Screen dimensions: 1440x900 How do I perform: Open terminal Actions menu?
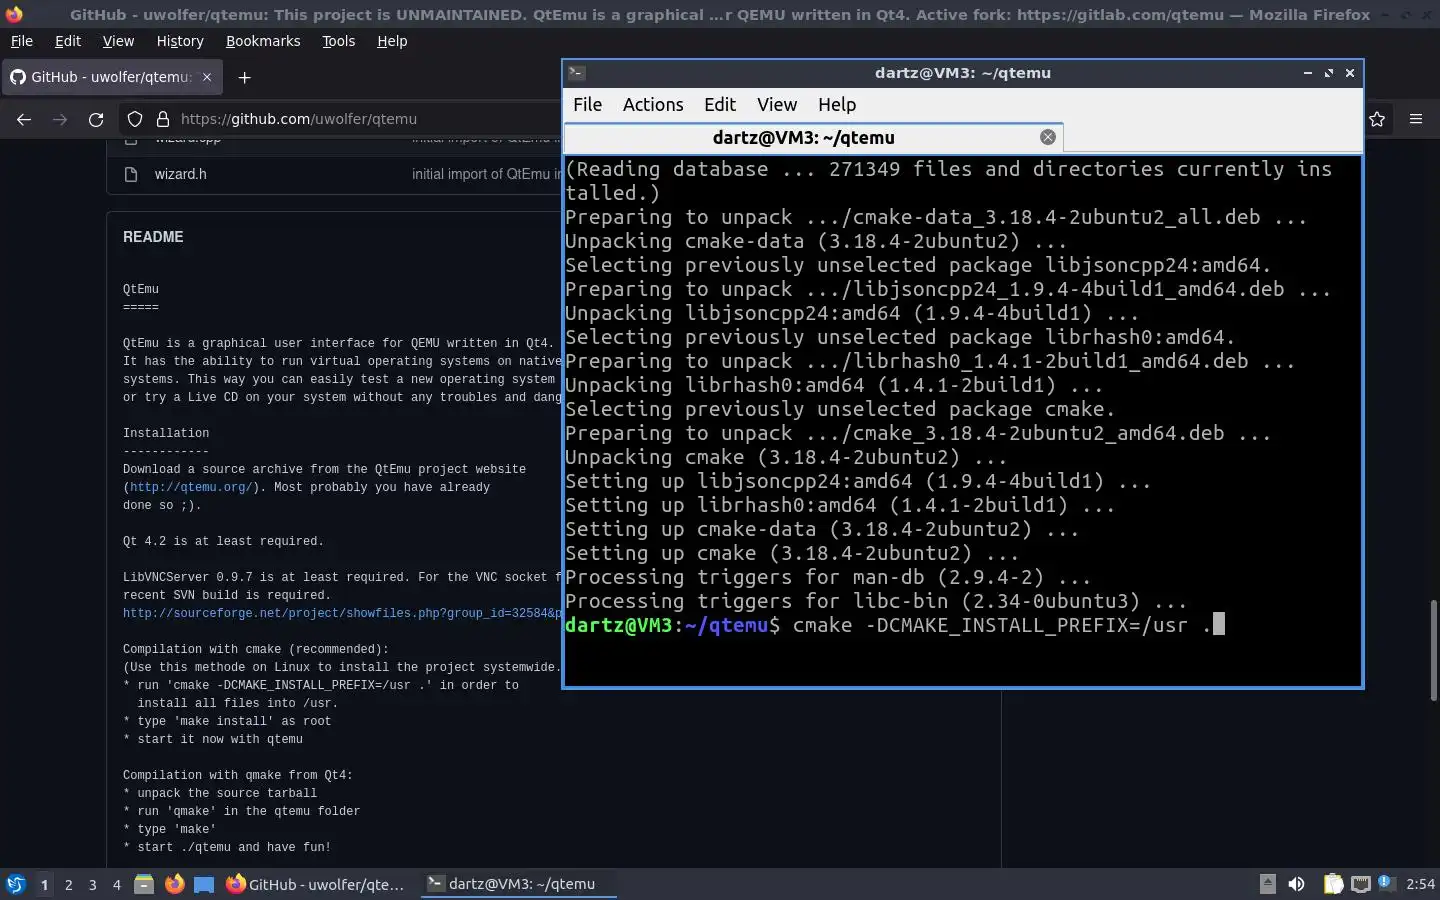point(653,104)
